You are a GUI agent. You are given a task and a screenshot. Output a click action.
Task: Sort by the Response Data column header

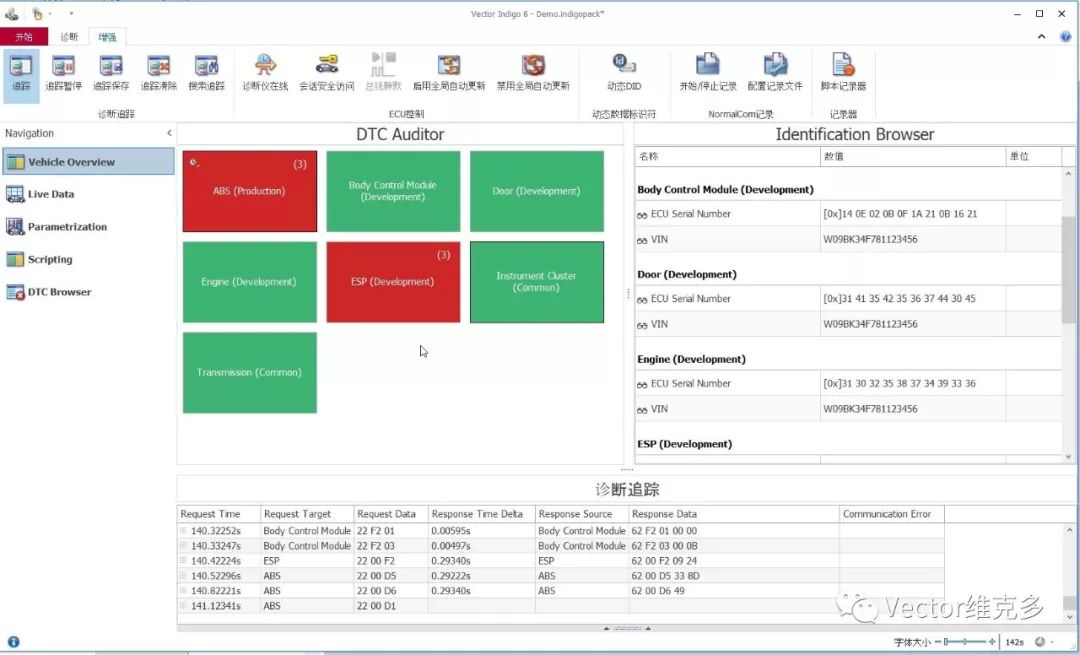(734, 514)
